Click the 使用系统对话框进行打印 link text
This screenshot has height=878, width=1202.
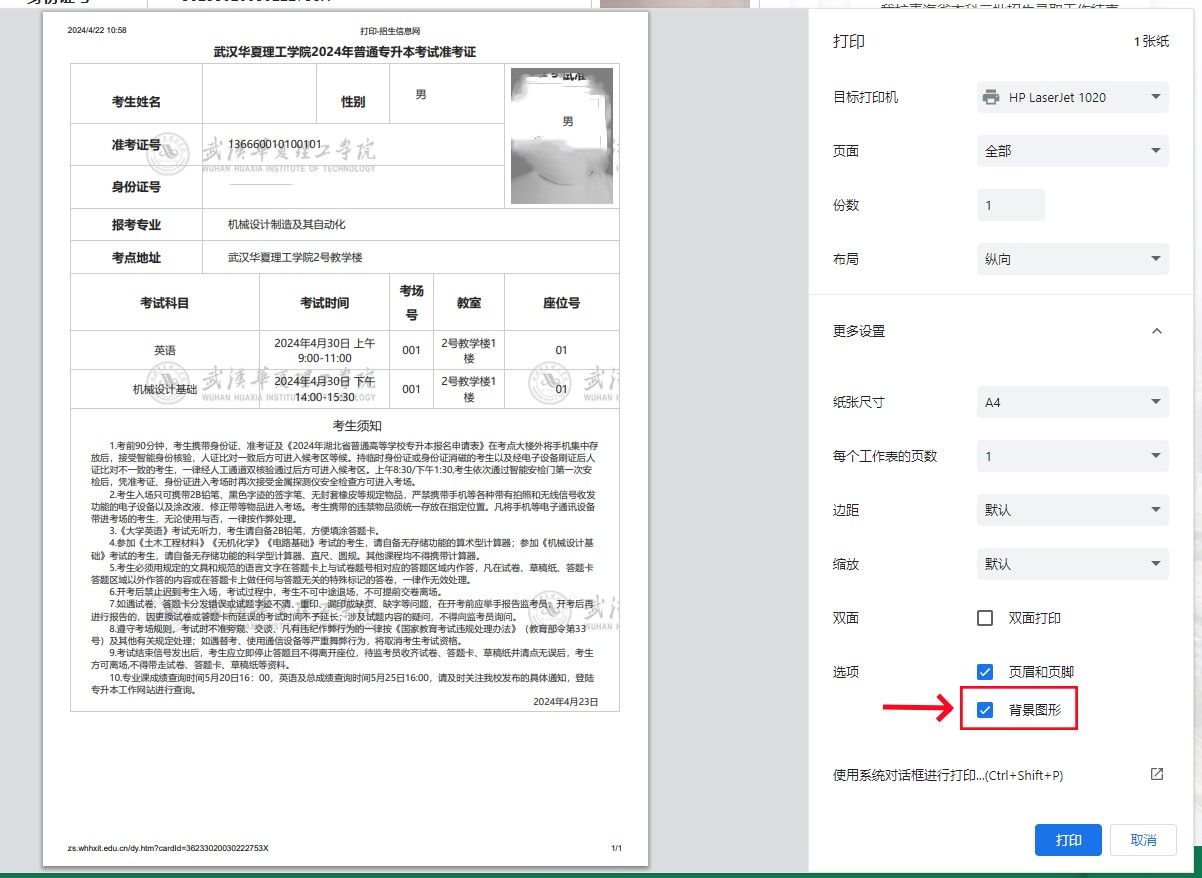click(947, 775)
